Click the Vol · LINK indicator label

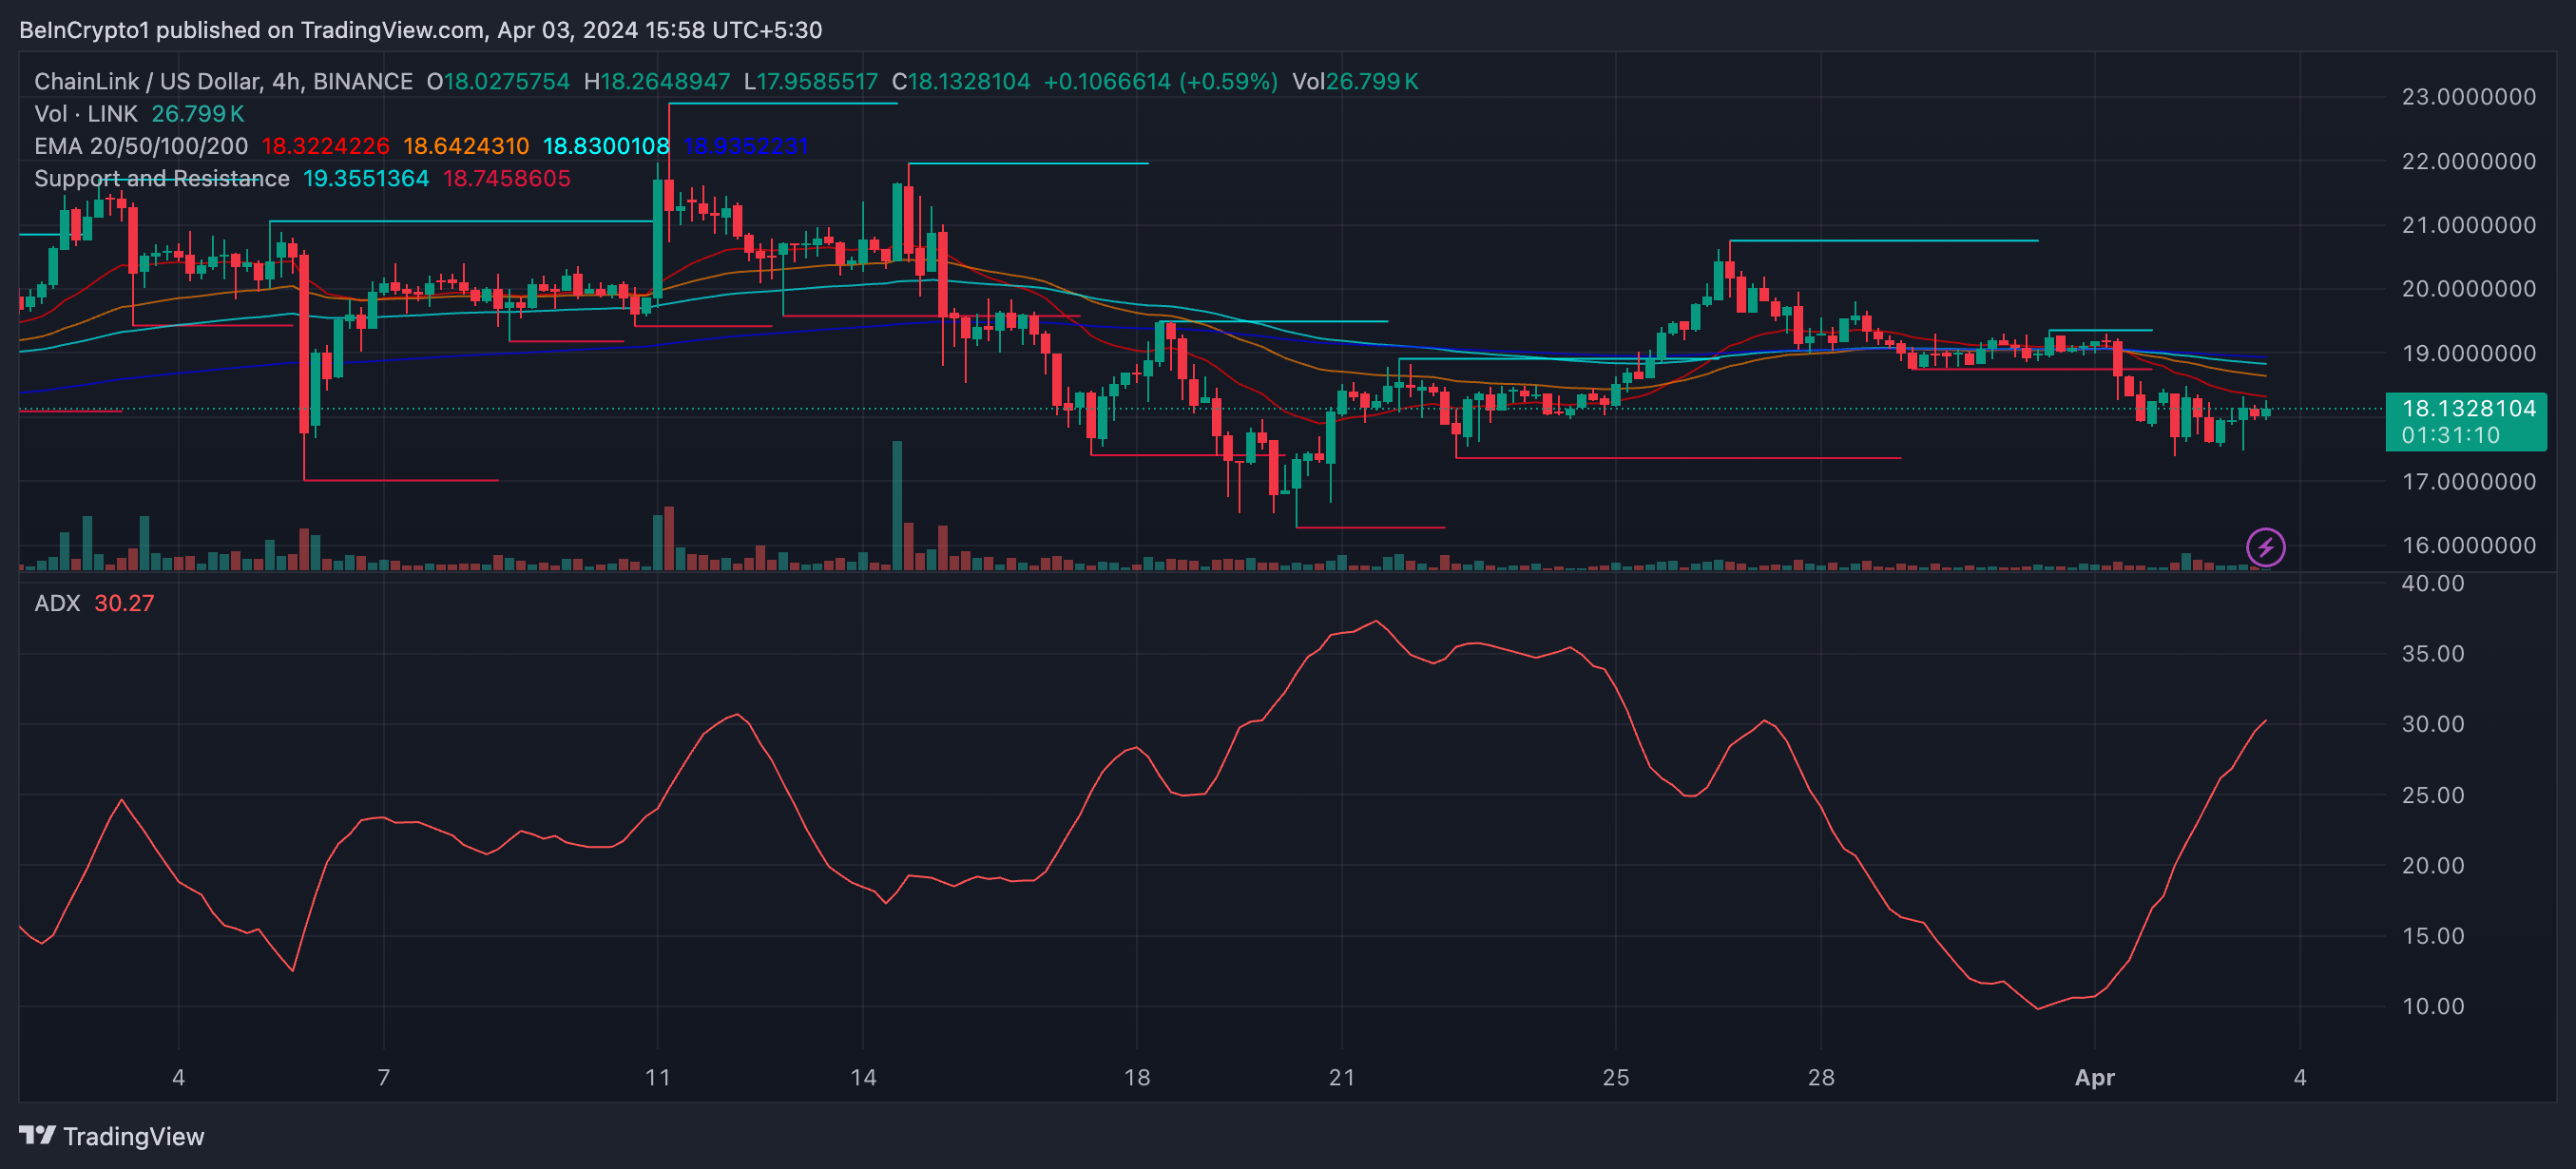[x=86, y=114]
